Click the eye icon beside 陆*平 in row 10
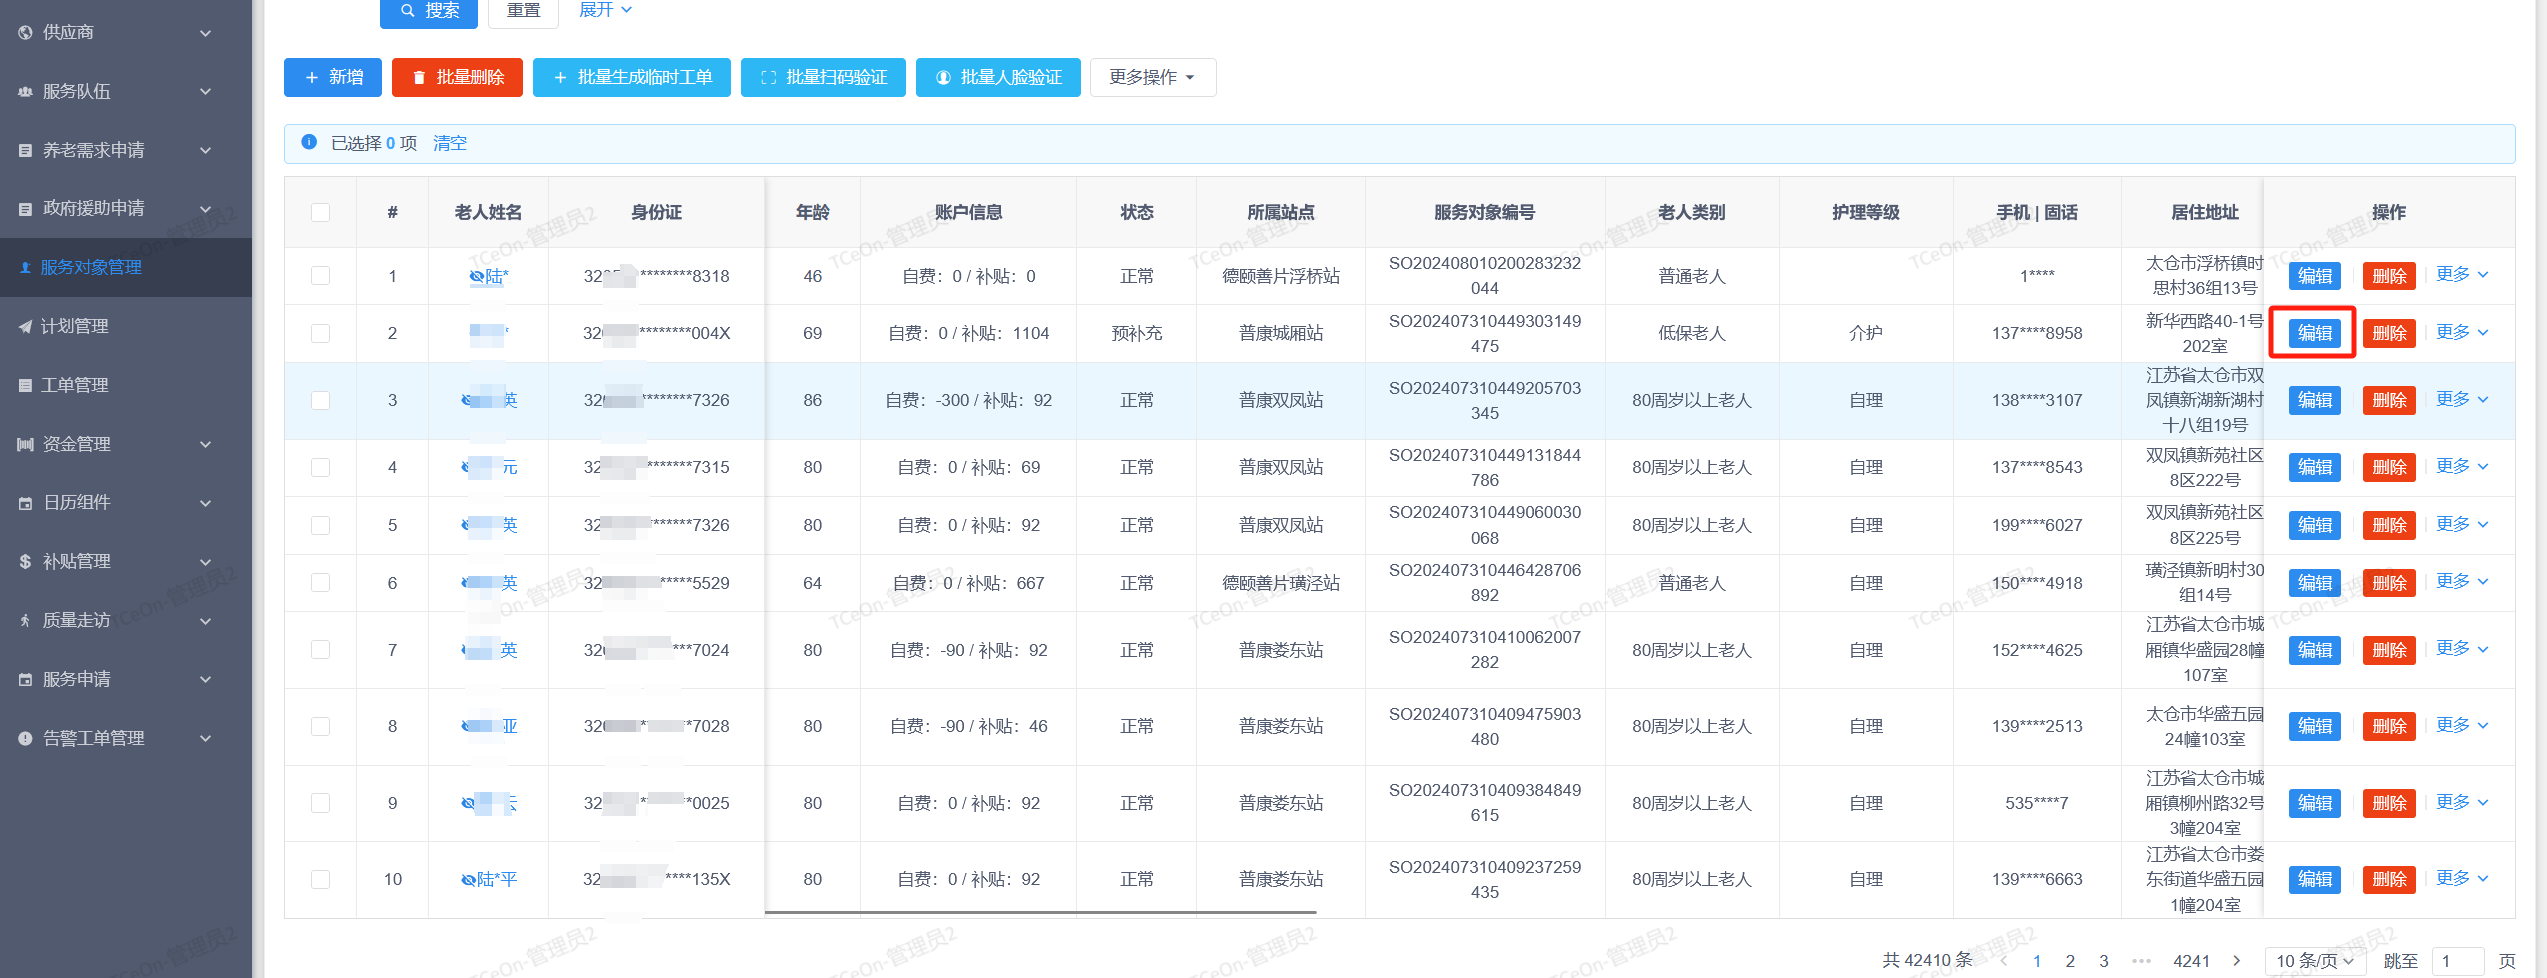 [468, 880]
